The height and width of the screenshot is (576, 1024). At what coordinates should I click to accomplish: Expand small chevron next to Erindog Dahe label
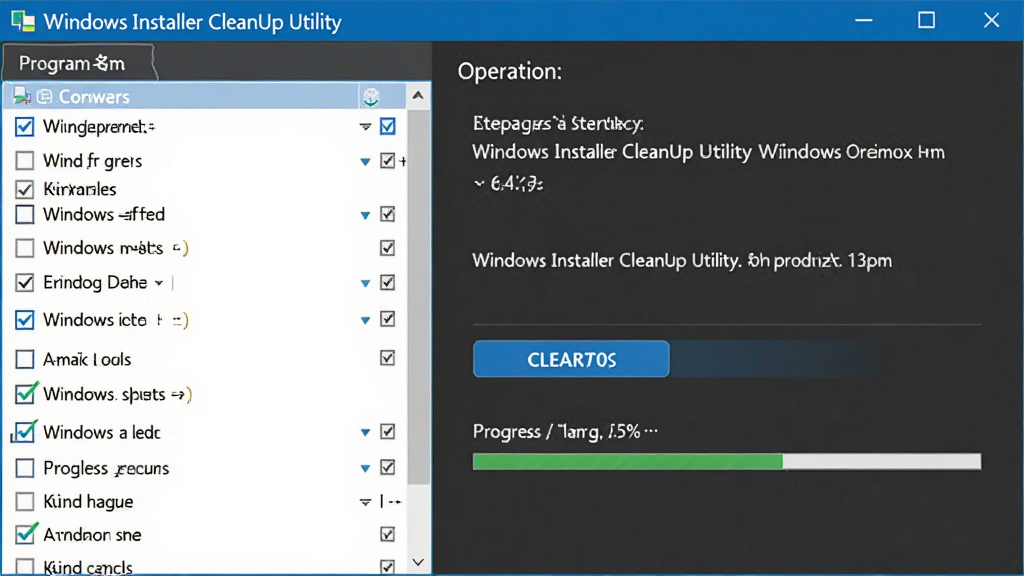pyautogui.click(x=159, y=283)
